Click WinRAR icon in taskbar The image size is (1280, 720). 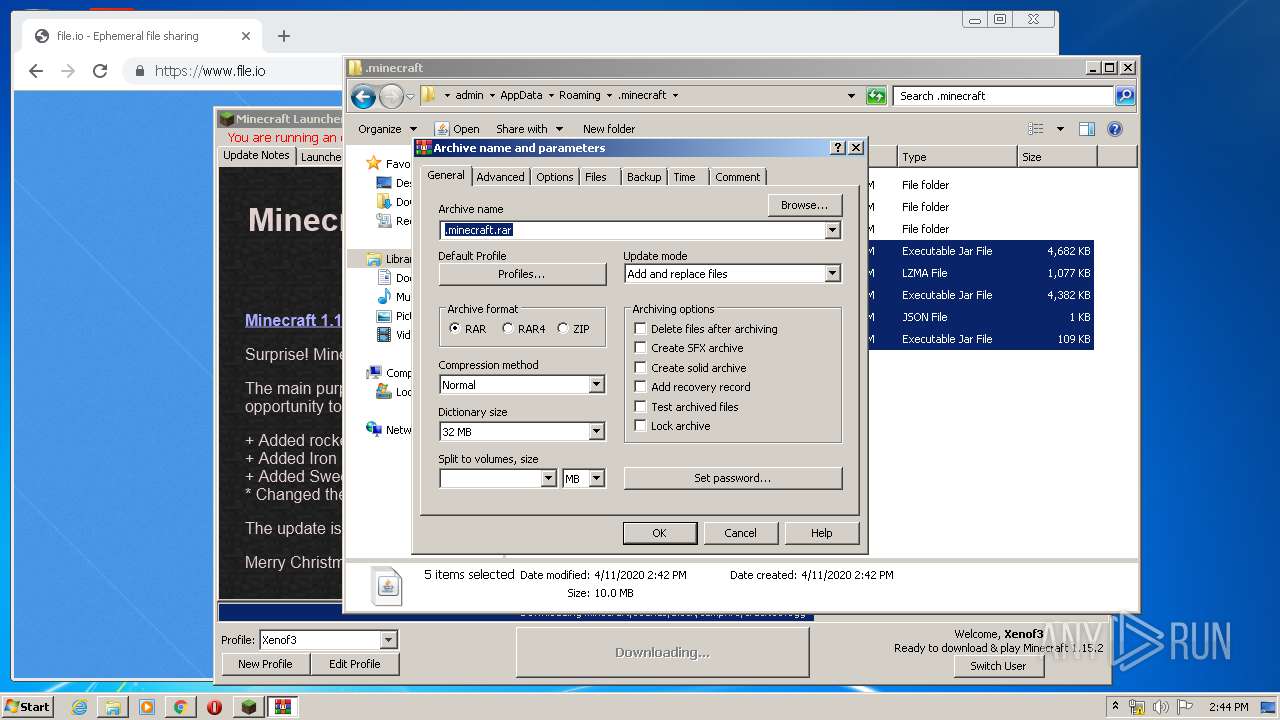point(282,707)
